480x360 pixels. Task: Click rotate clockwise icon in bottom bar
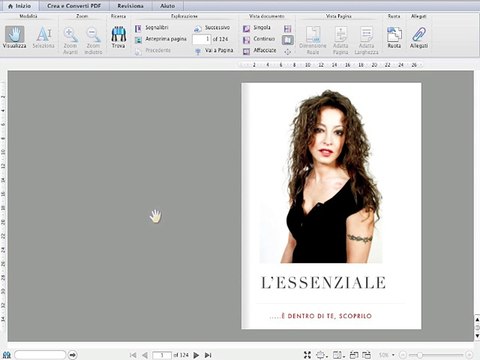click(367, 355)
